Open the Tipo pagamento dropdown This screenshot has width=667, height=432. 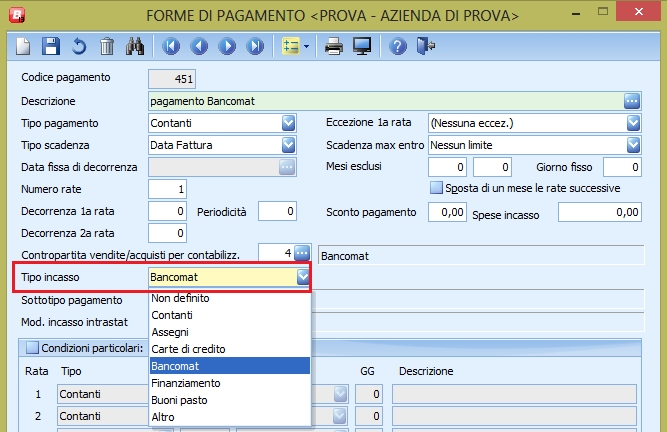(x=288, y=123)
